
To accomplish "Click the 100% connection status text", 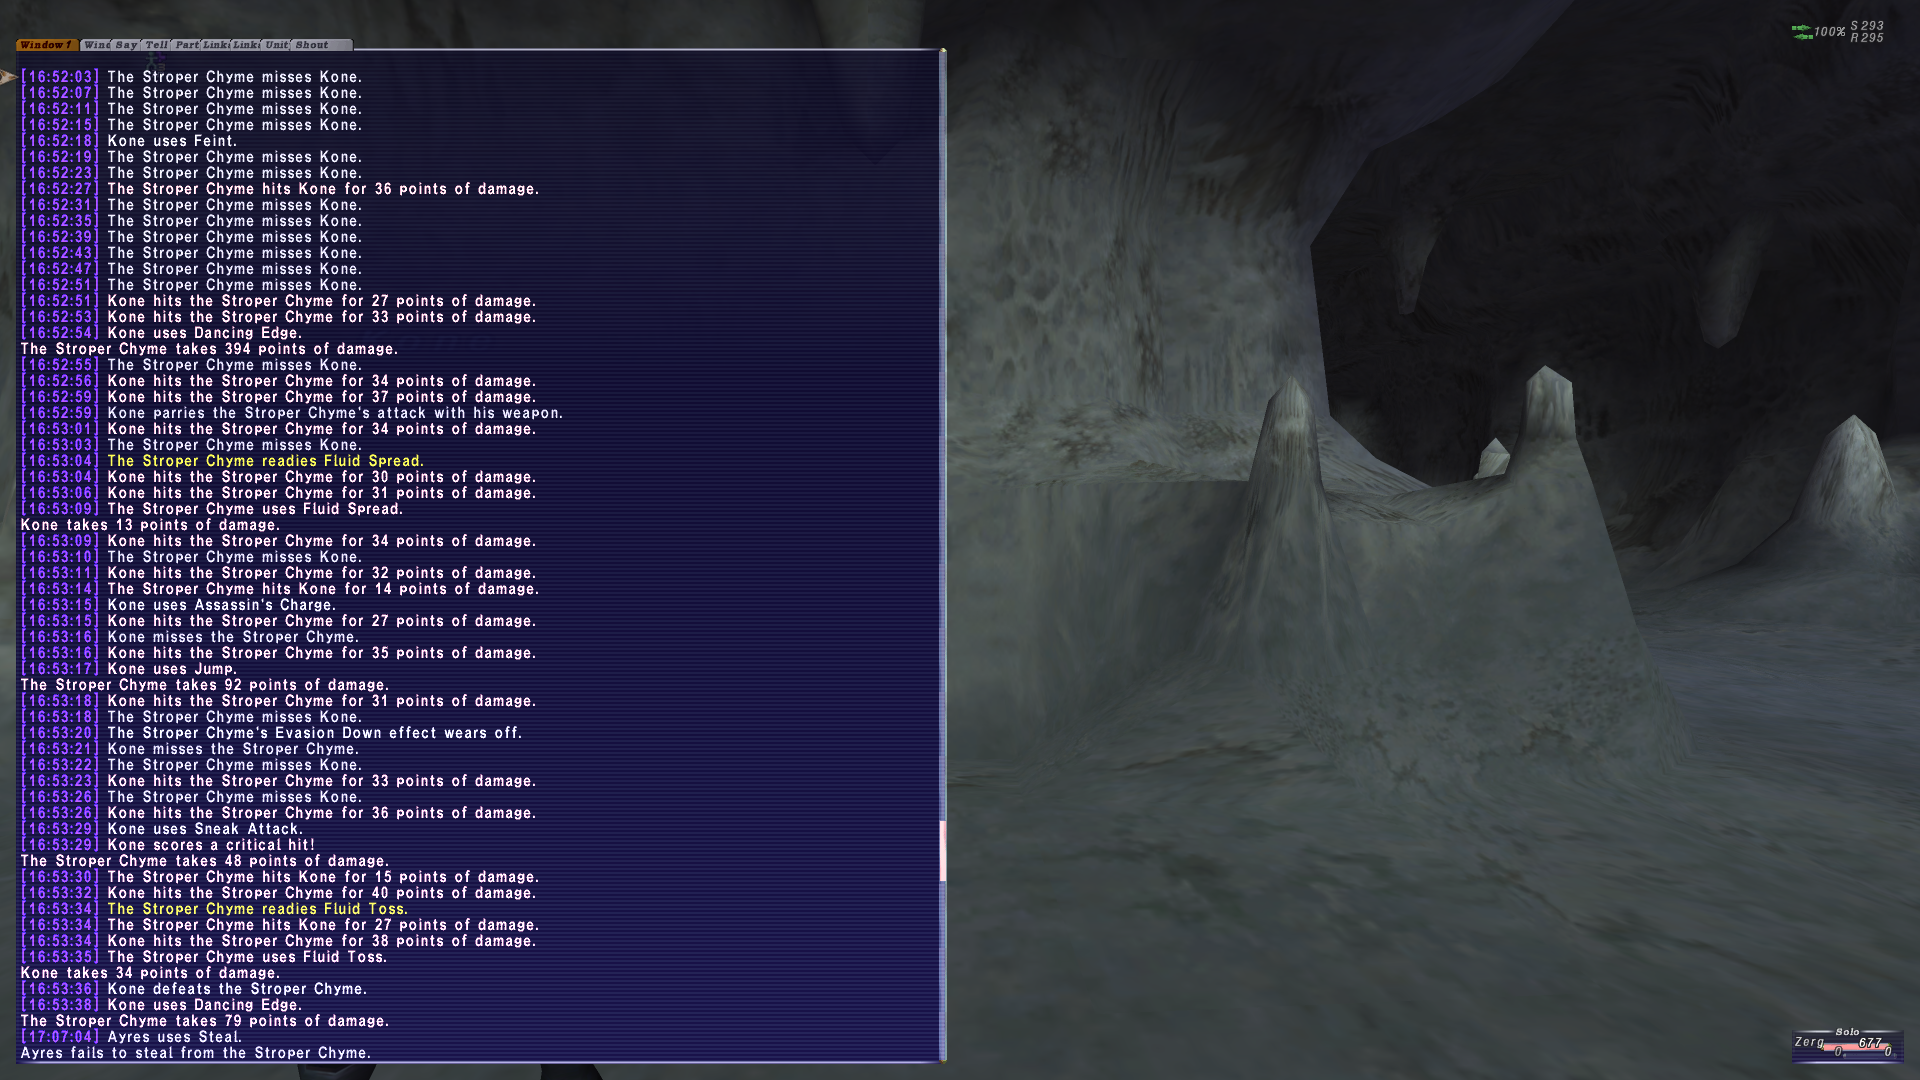I will 1830,32.
